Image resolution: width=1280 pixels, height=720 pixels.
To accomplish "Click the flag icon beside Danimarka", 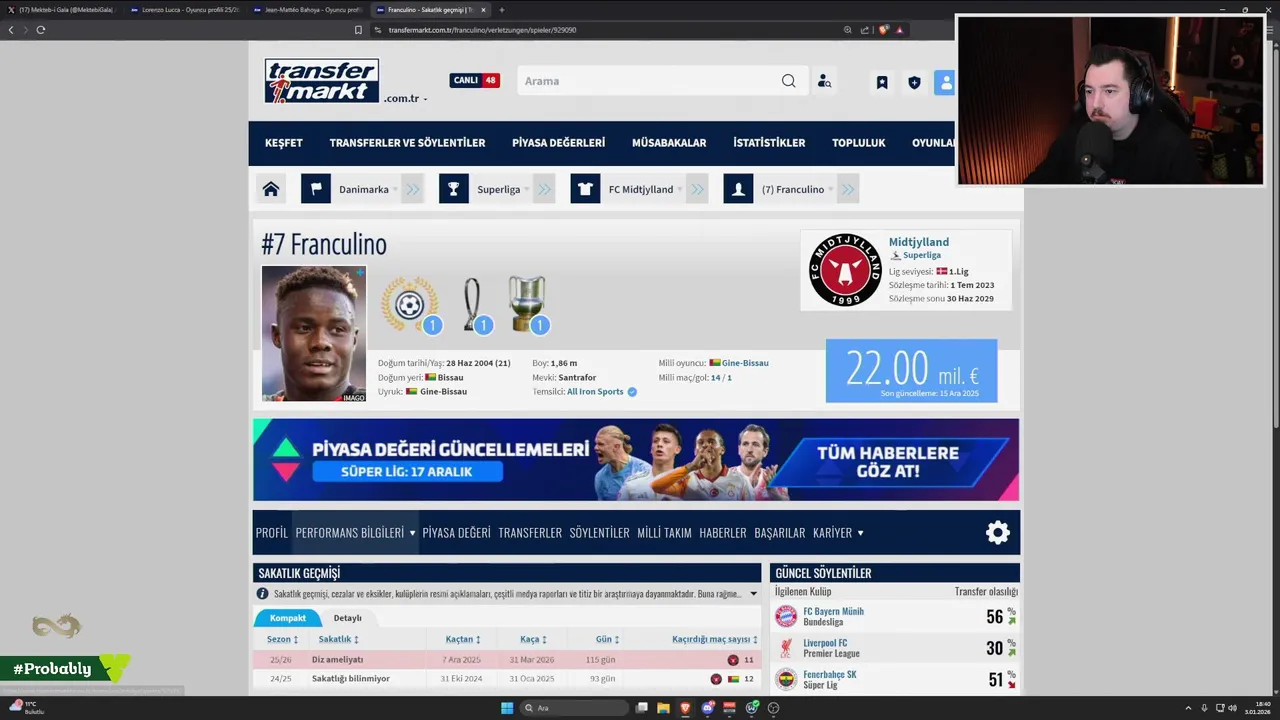I will 316,189.
